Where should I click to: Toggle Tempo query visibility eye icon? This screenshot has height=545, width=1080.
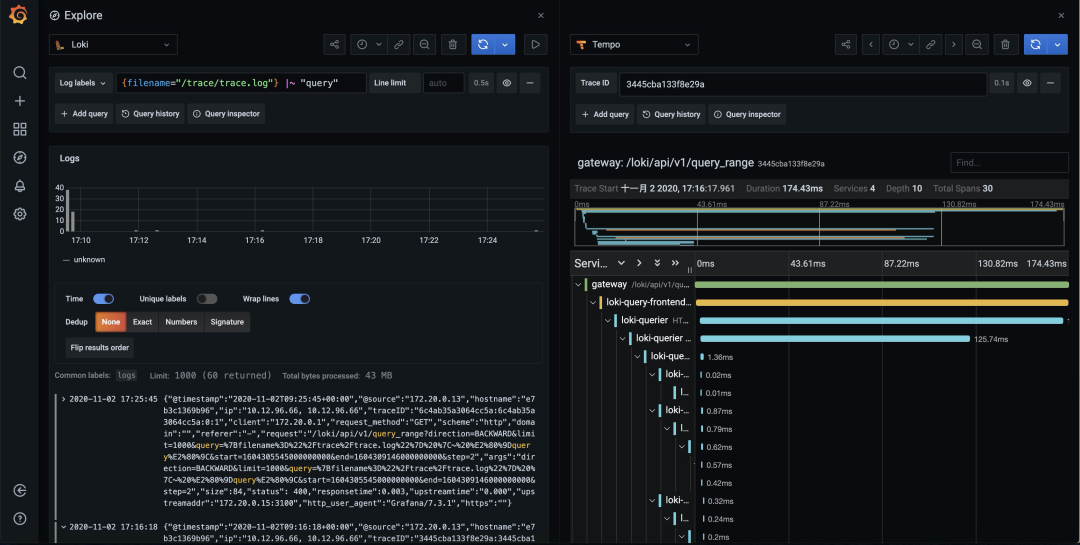coord(1027,83)
